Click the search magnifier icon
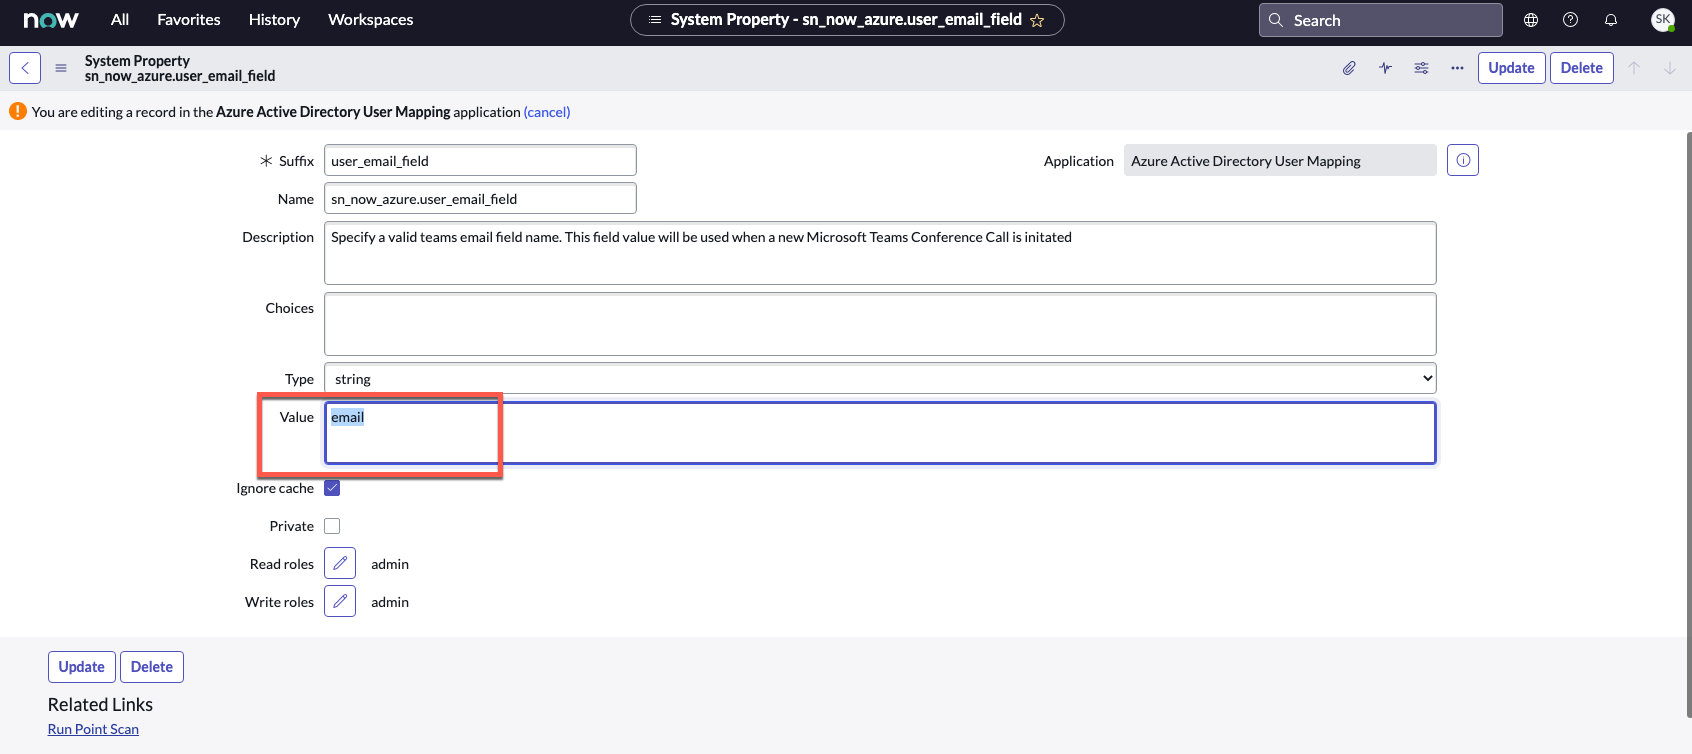This screenshot has height=754, width=1692. pos(1276,20)
